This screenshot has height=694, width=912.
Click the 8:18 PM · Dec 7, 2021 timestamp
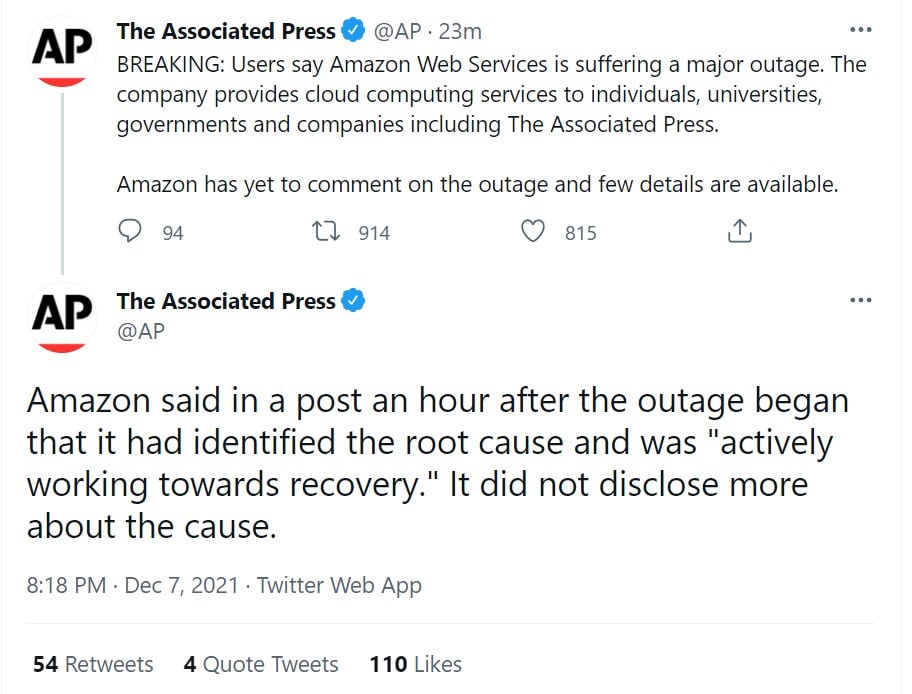tap(133, 585)
